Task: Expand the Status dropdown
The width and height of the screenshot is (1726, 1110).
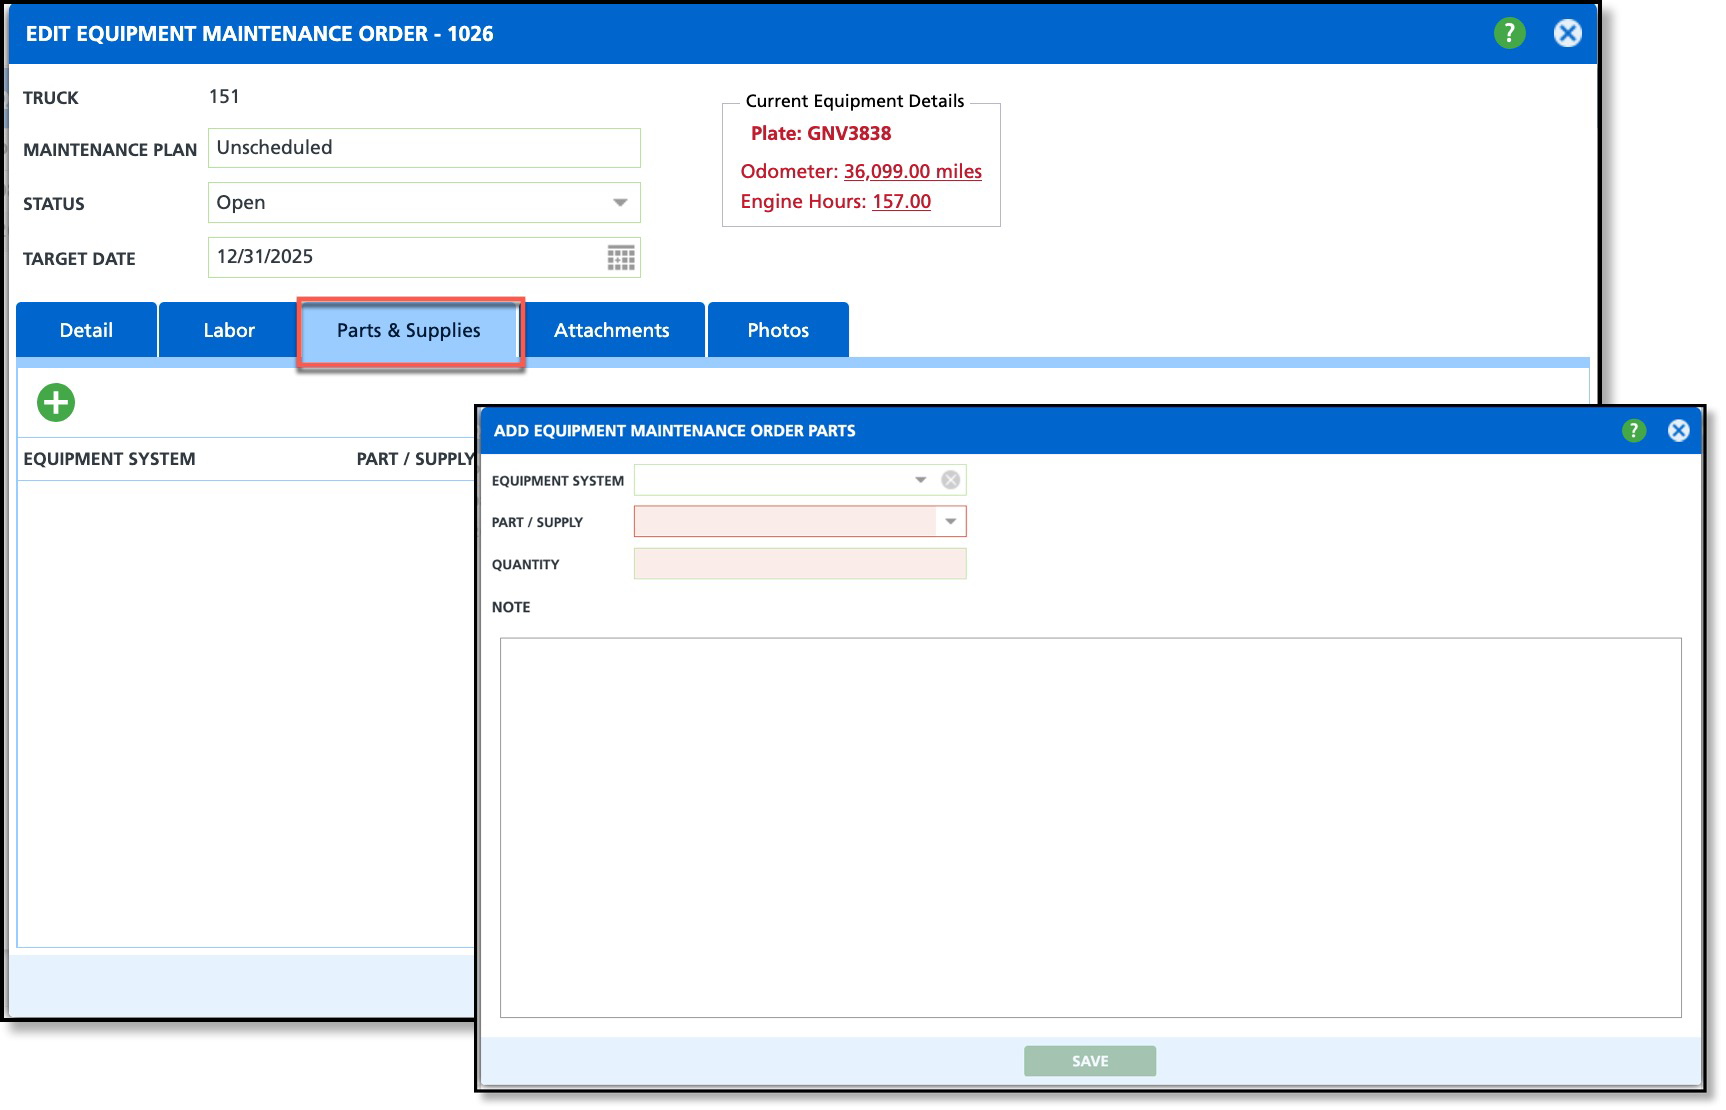Action: (x=620, y=202)
